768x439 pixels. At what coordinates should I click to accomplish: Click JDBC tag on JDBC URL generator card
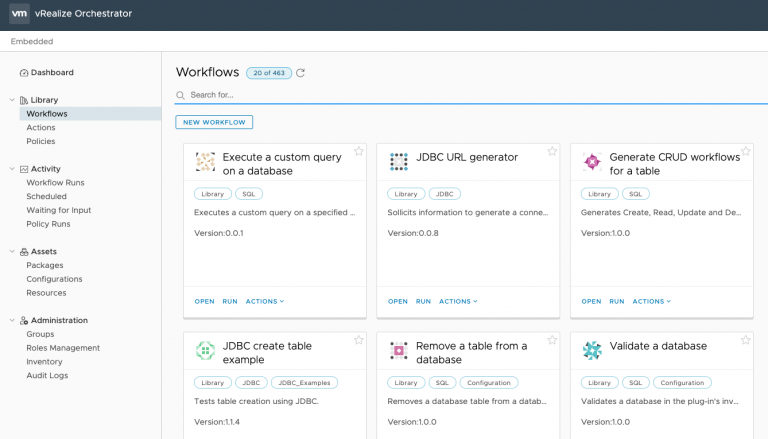point(445,194)
